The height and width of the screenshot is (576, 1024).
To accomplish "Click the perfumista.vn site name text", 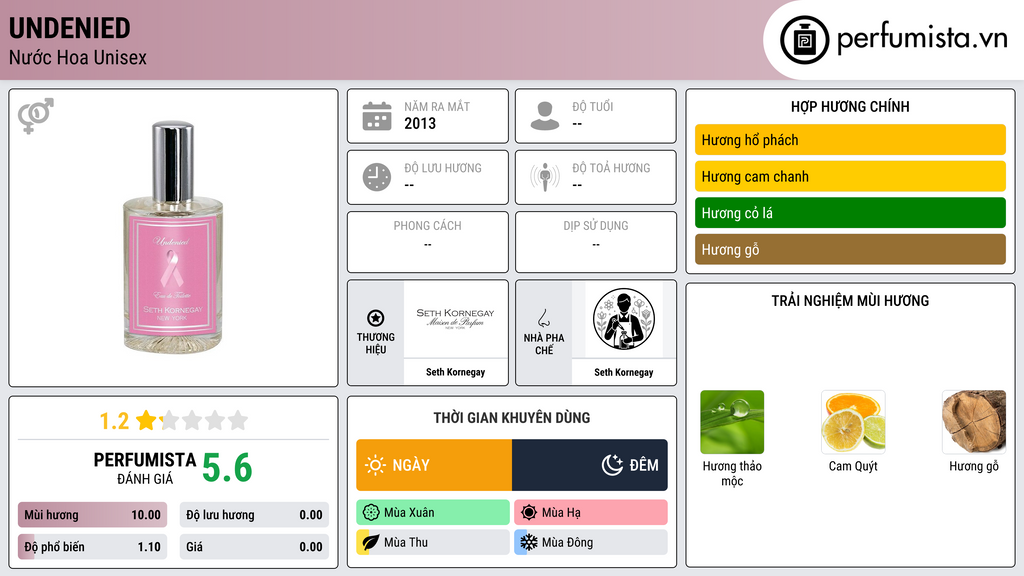I will coord(922,38).
